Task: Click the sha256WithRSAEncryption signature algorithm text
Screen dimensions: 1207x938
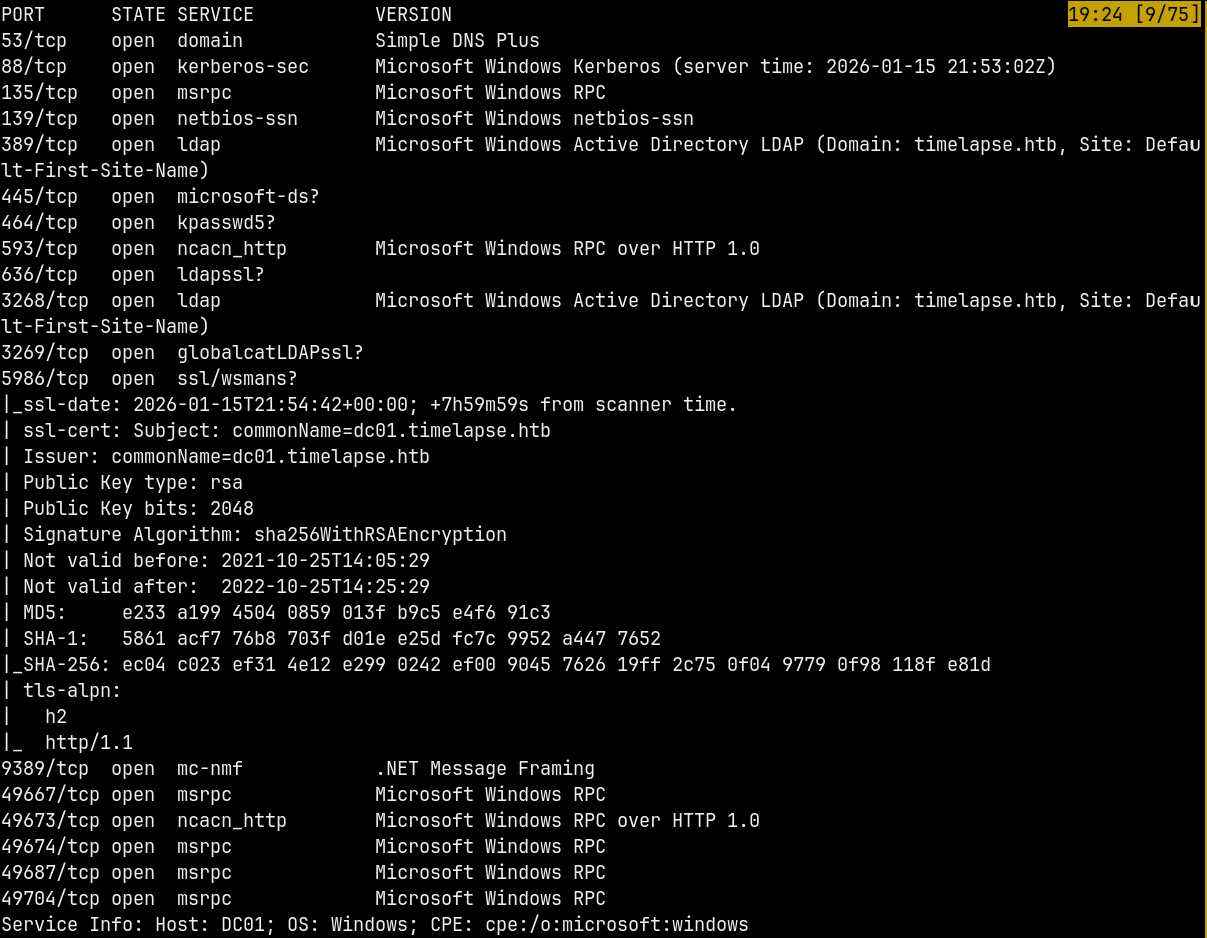Action: pyautogui.click(x=380, y=535)
